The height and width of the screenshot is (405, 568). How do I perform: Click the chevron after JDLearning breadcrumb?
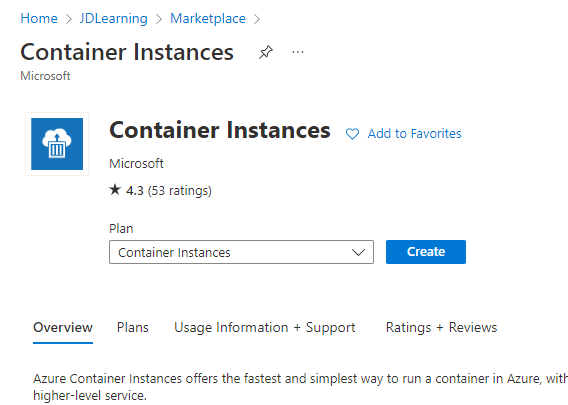point(159,19)
